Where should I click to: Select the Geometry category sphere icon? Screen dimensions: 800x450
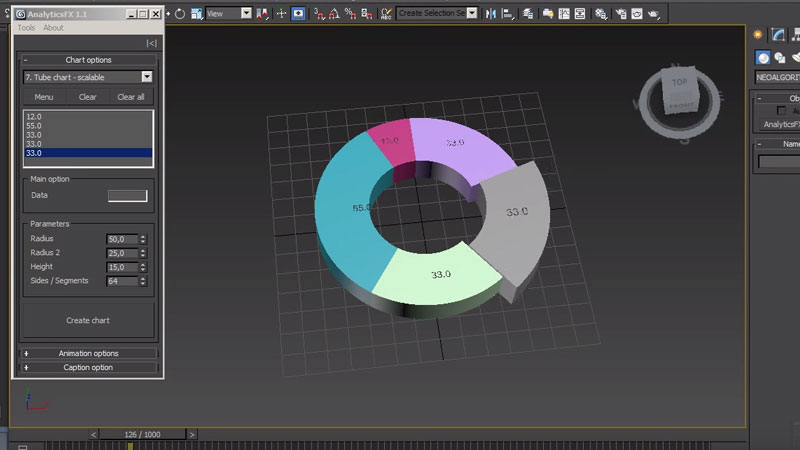coord(762,57)
